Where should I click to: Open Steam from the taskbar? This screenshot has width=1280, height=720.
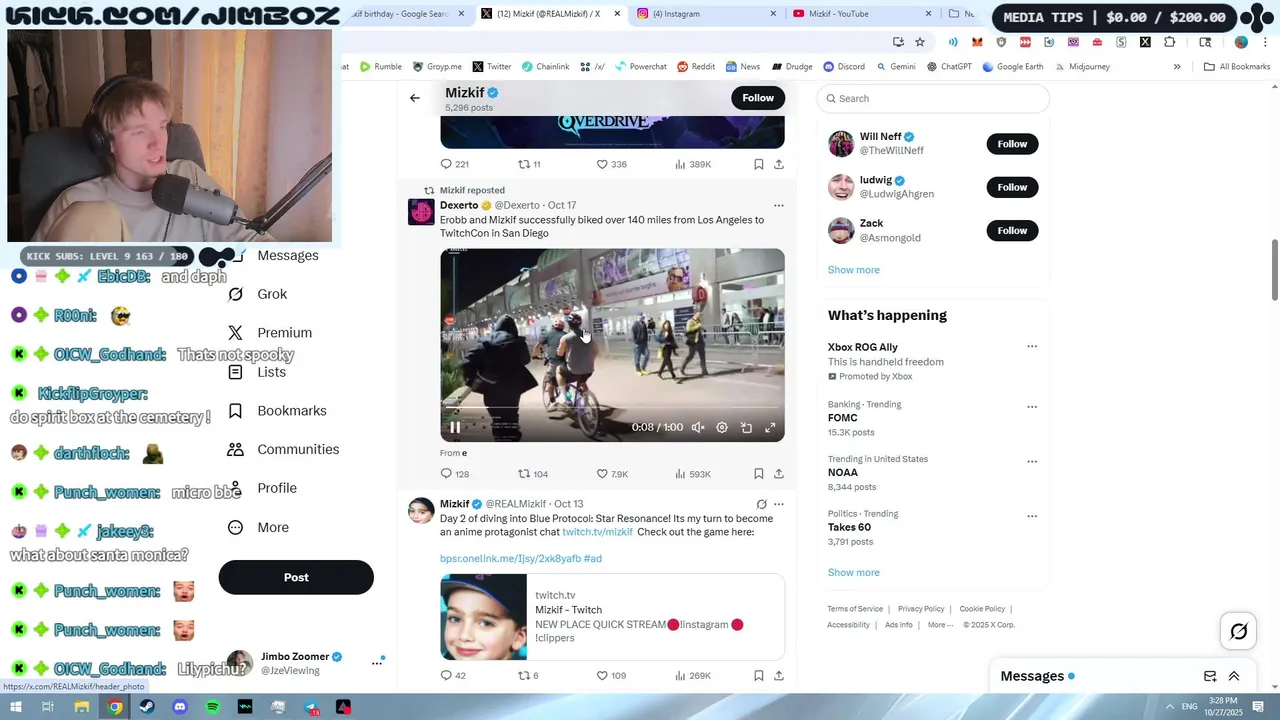click(x=147, y=707)
